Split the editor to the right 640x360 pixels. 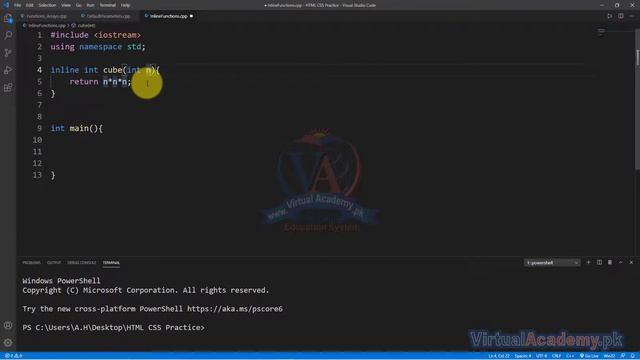[x=620, y=16]
